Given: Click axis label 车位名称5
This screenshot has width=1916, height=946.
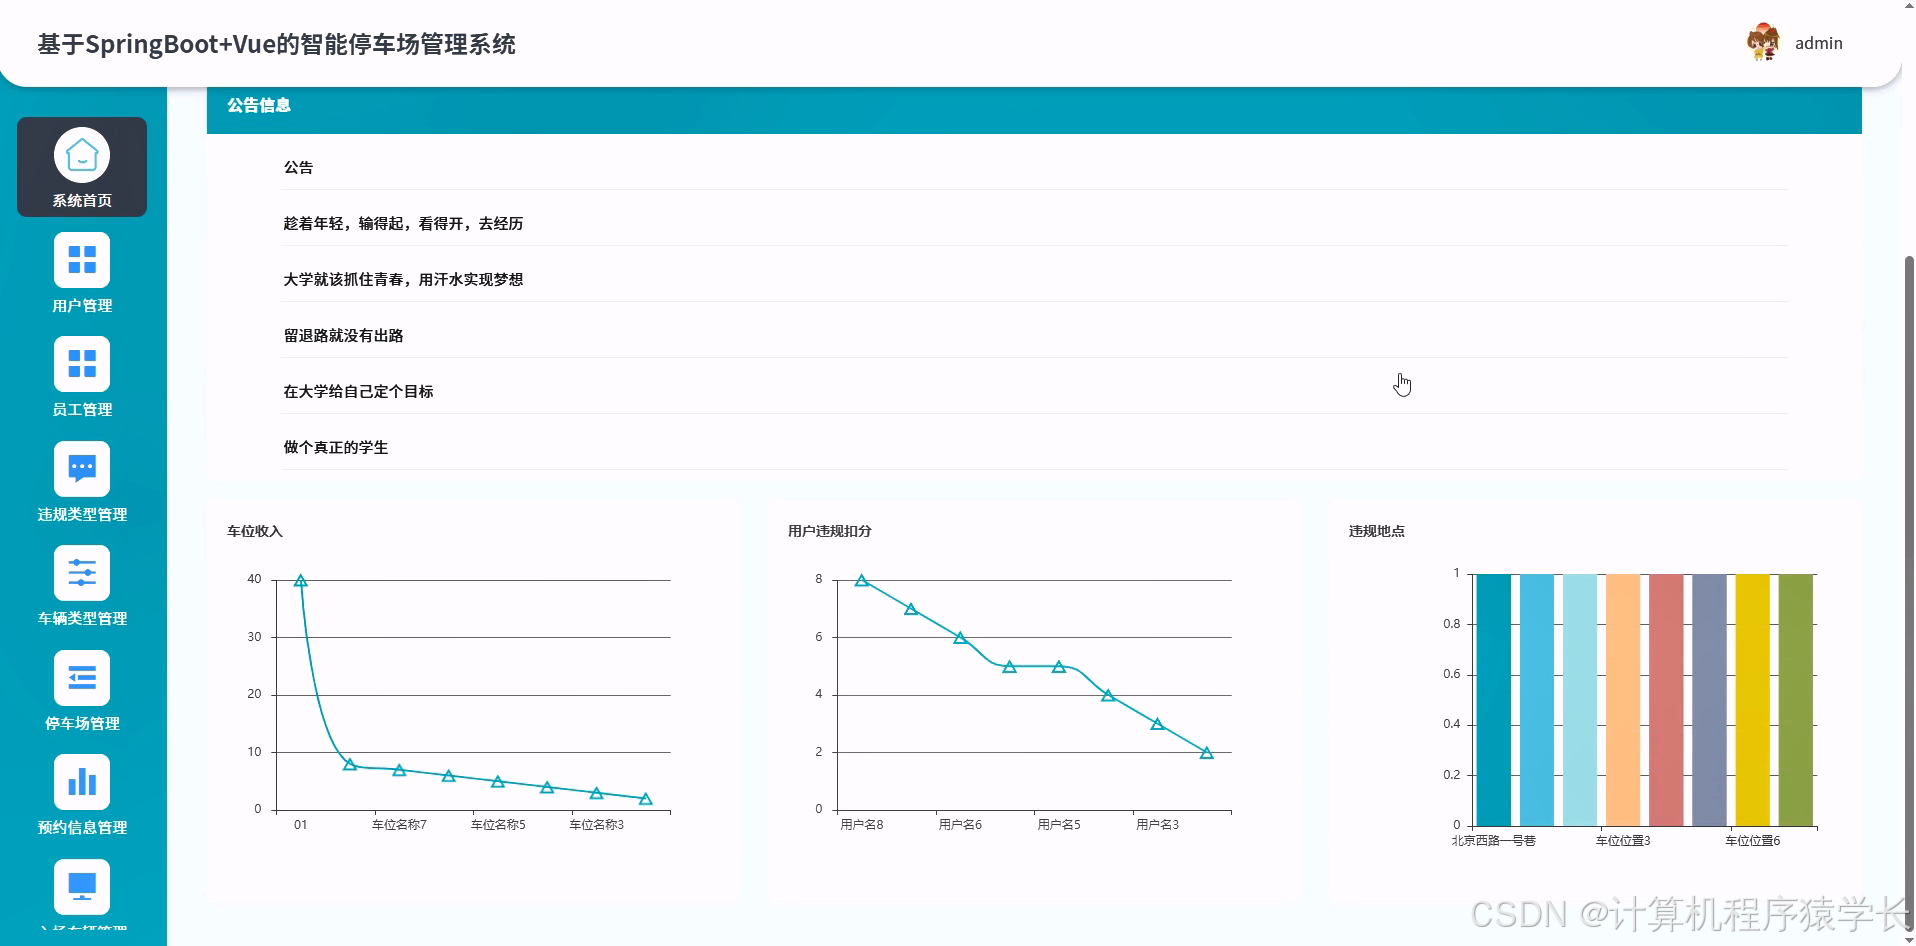Looking at the screenshot, I should pos(498,825).
